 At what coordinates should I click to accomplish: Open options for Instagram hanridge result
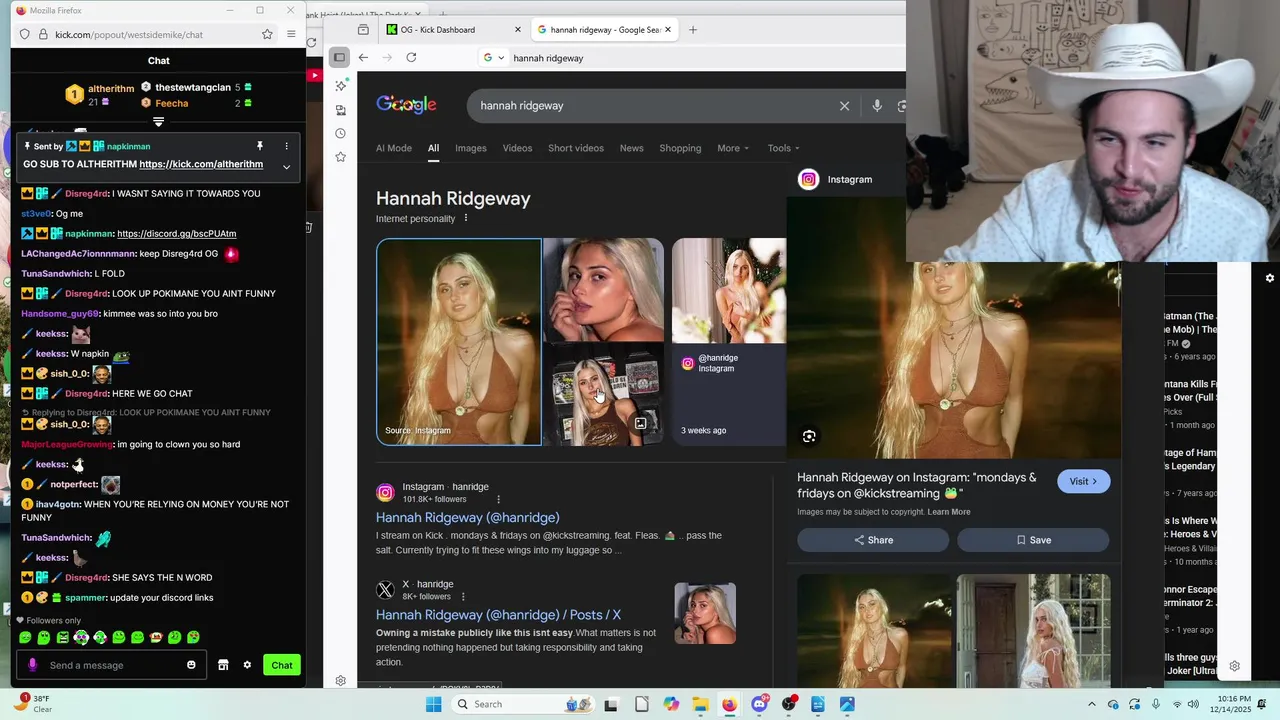[x=498, y=499]
